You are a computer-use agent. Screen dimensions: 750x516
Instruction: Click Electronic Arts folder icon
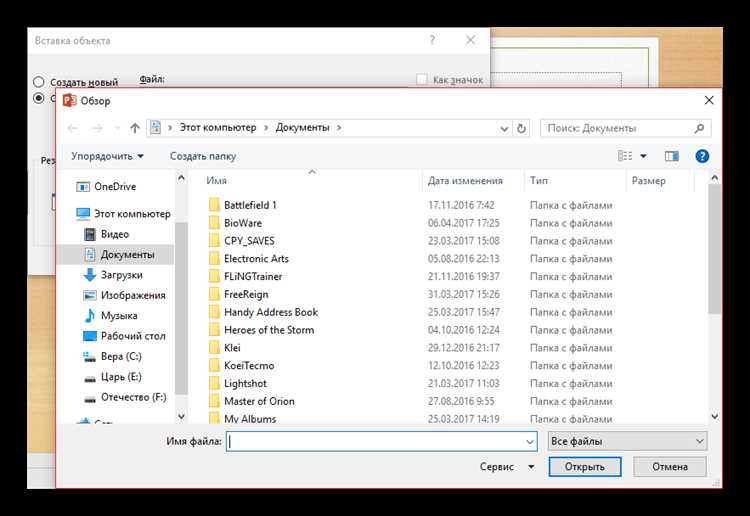point(214,259)
